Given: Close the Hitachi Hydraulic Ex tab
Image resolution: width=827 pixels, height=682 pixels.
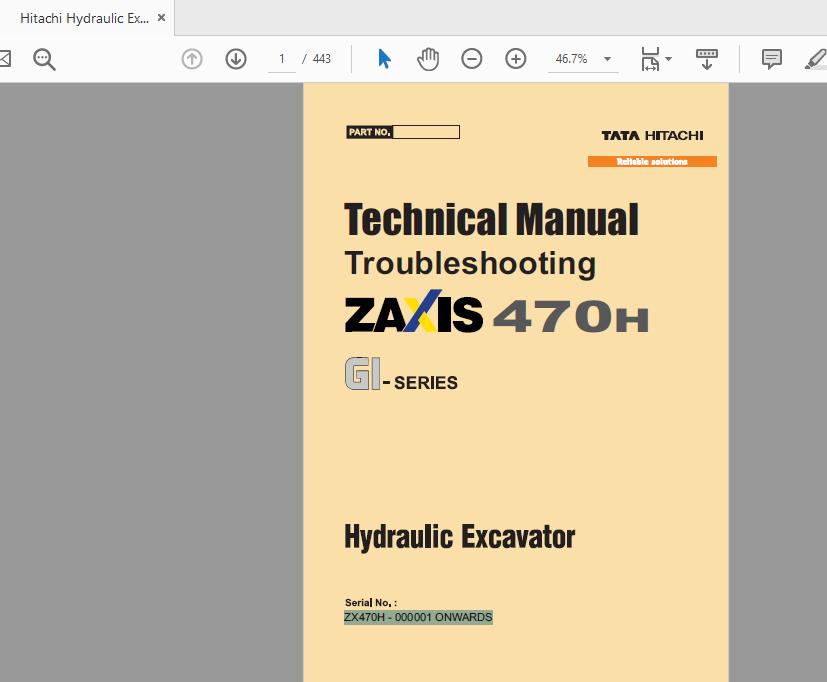Looking at the screenshot, I should click(x=160, y=17).
